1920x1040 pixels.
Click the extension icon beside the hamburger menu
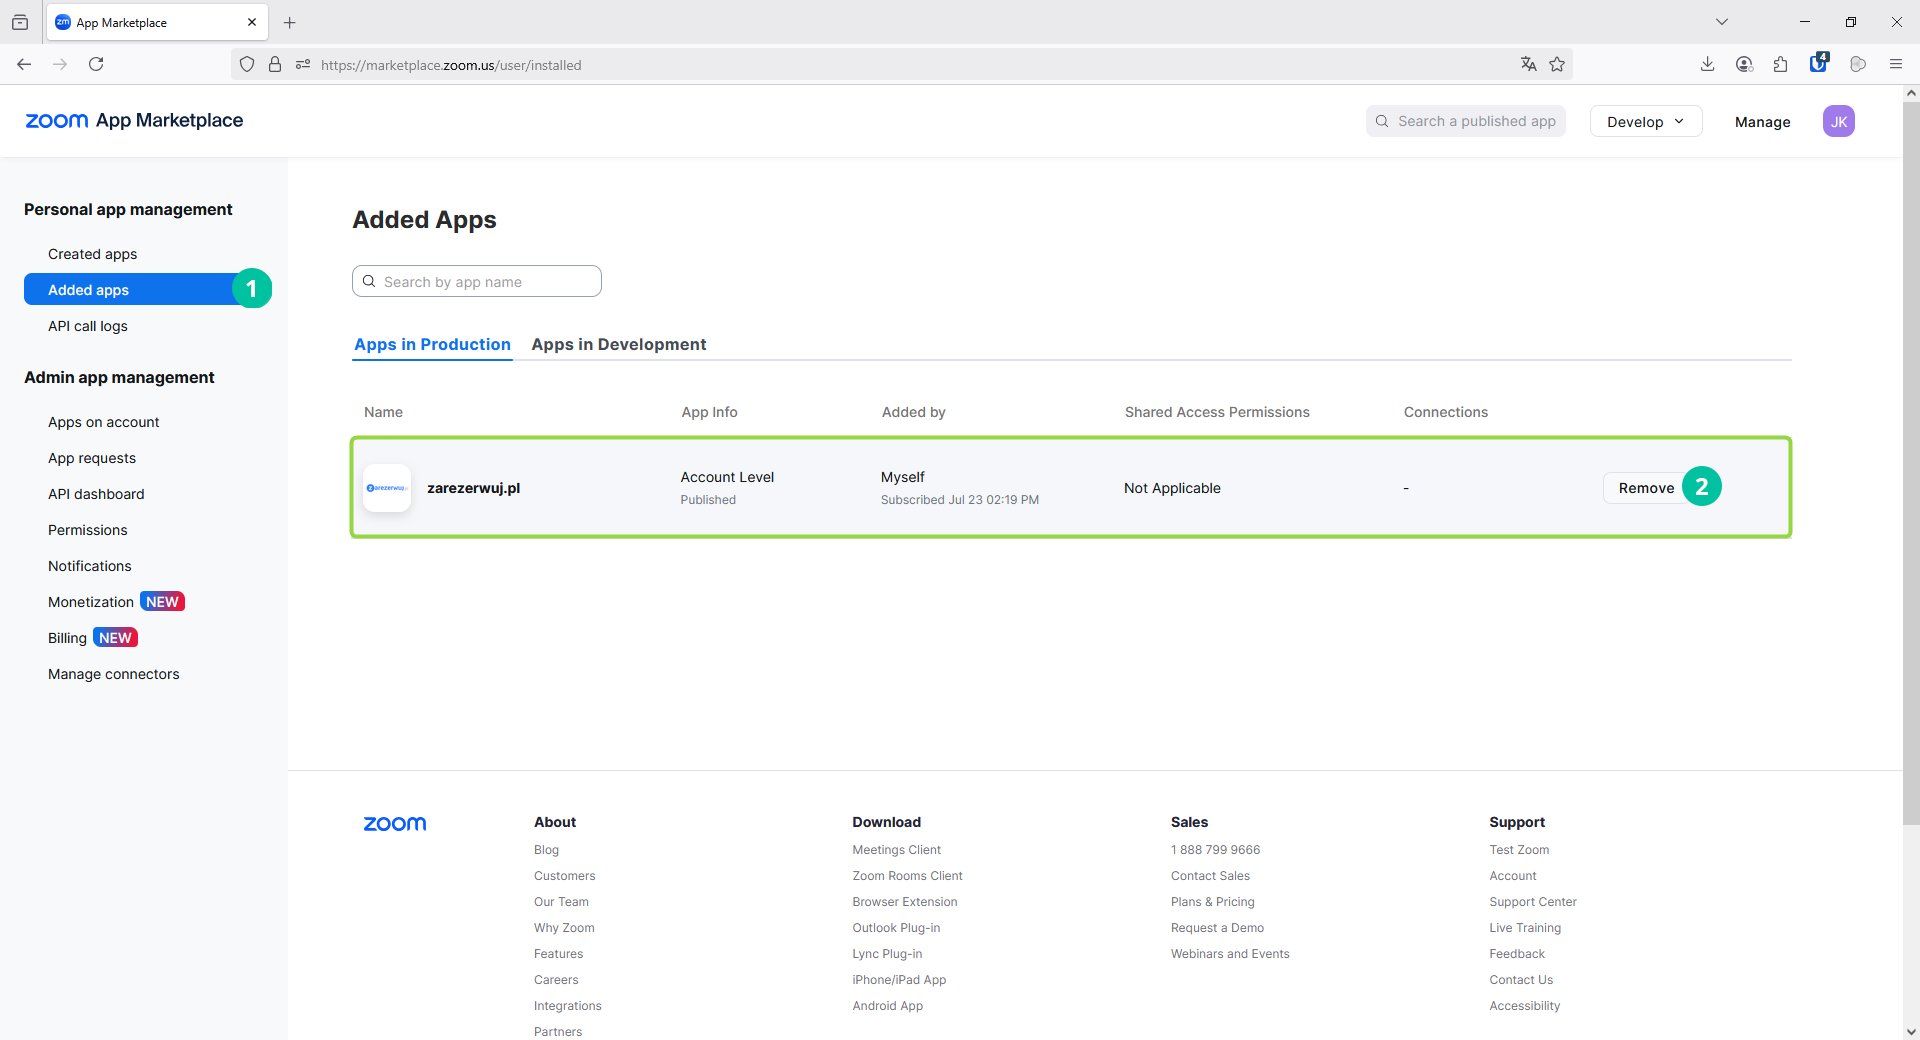point(1858,64)
